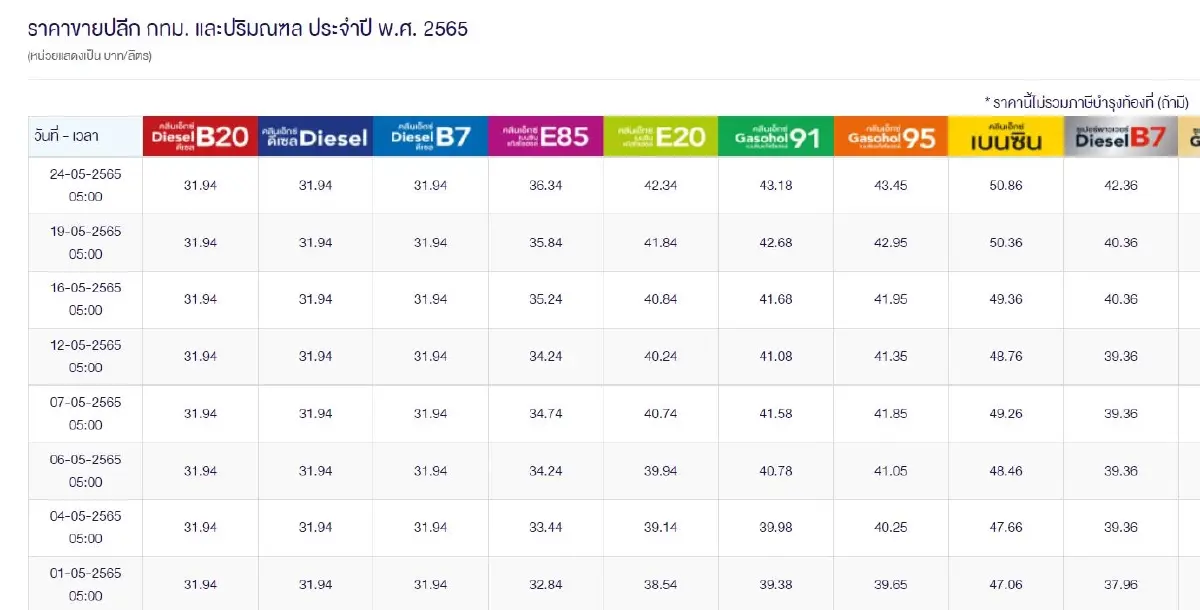Click the benzene price 48.76
The width and height of the screenshot is (1200, 610).
tap(1006, 356)
